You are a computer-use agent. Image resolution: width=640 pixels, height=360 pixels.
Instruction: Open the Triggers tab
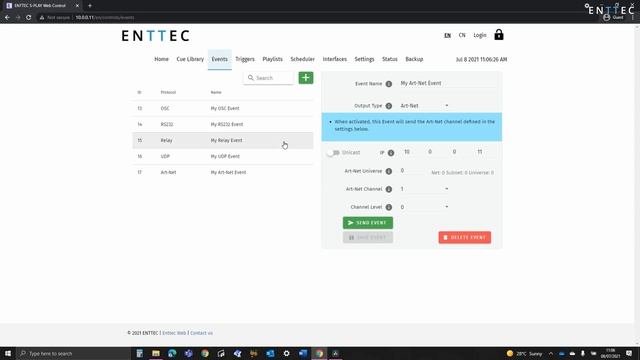point(245,59)
